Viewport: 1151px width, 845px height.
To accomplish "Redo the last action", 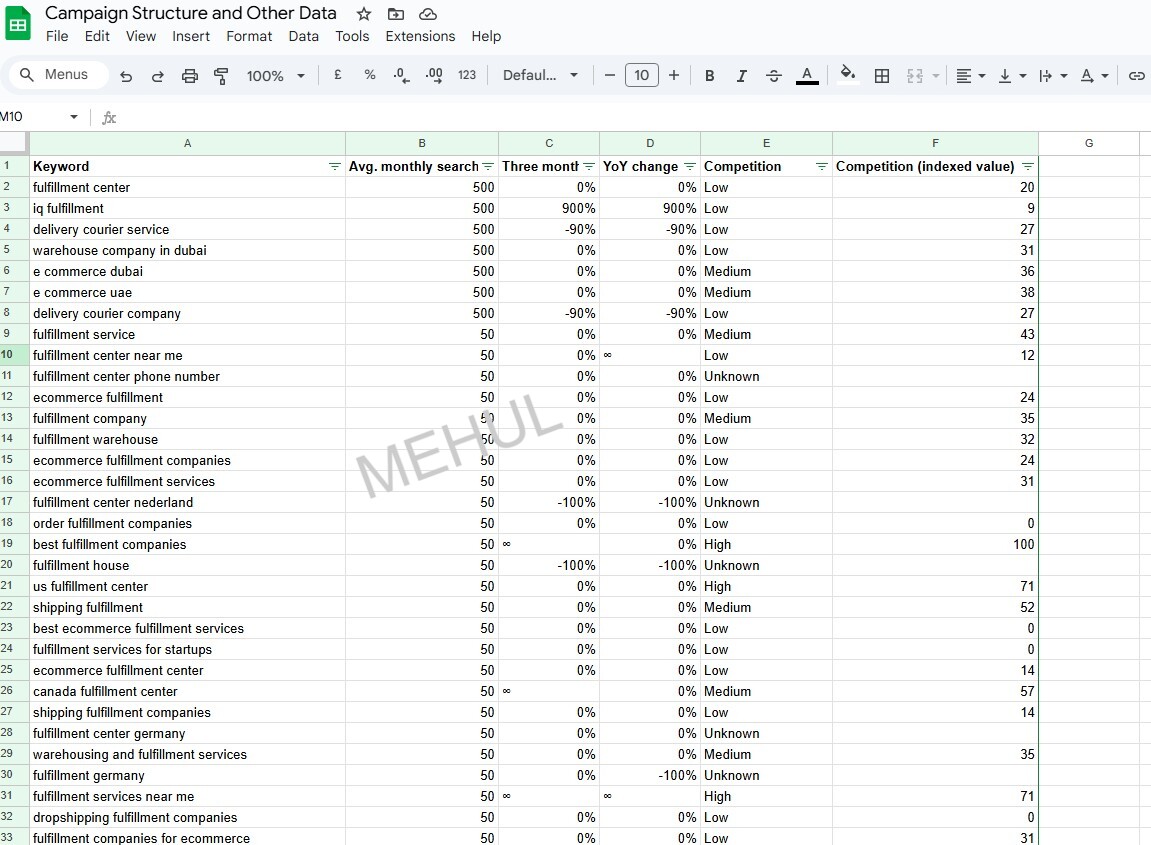I will pyautogui.click(x=155, y=75).
